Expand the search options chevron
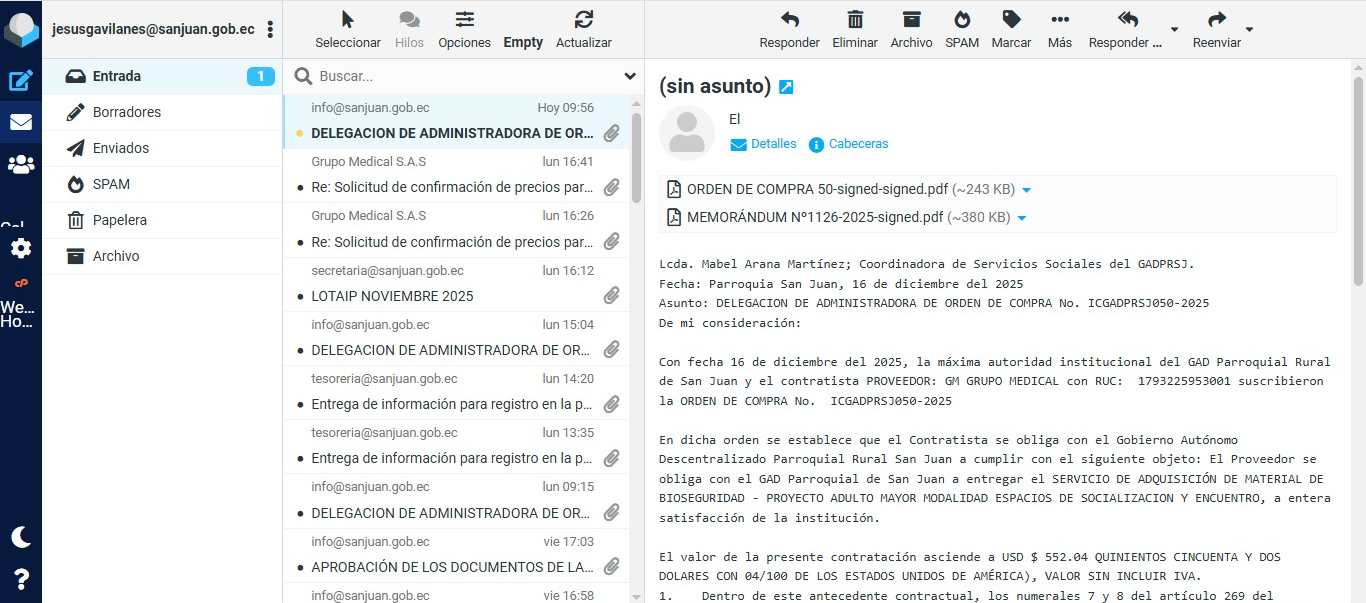 click(x=630, y=76)
